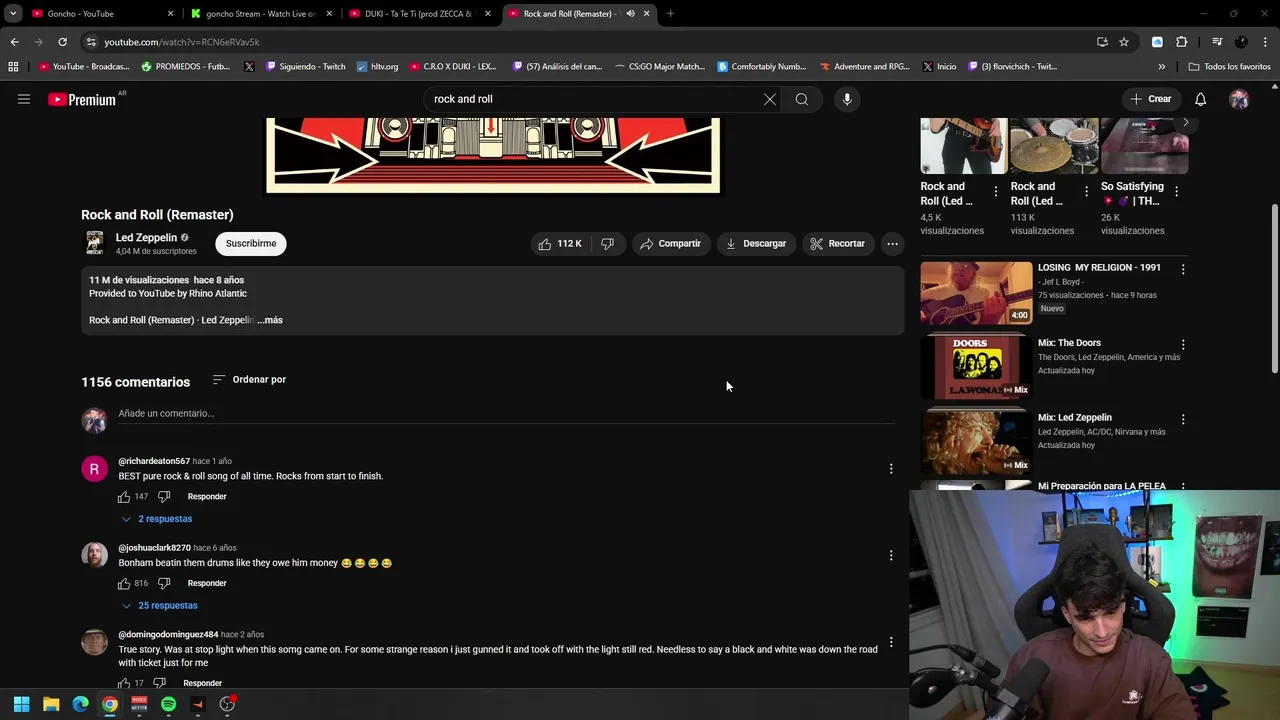The image size is (1280, 720).
Task: Switch to DUKI - Ta Te Ti tab
Action: coord(418,14)
